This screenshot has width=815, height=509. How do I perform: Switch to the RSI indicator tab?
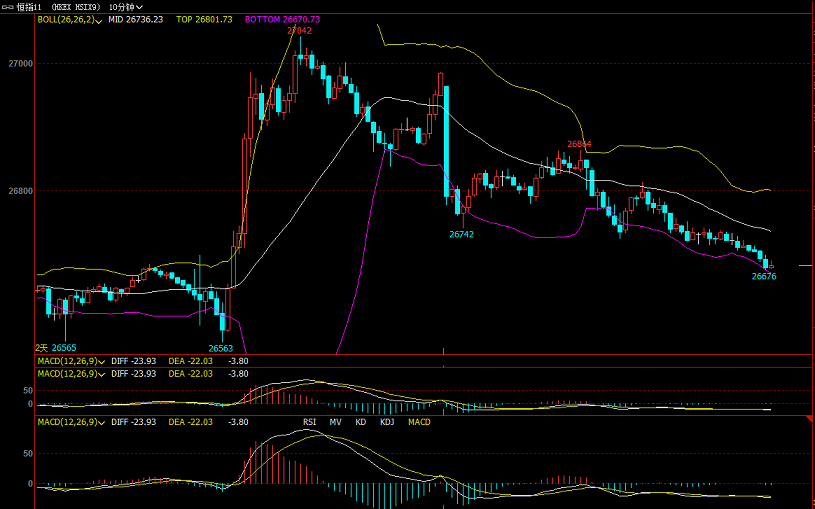310,422
